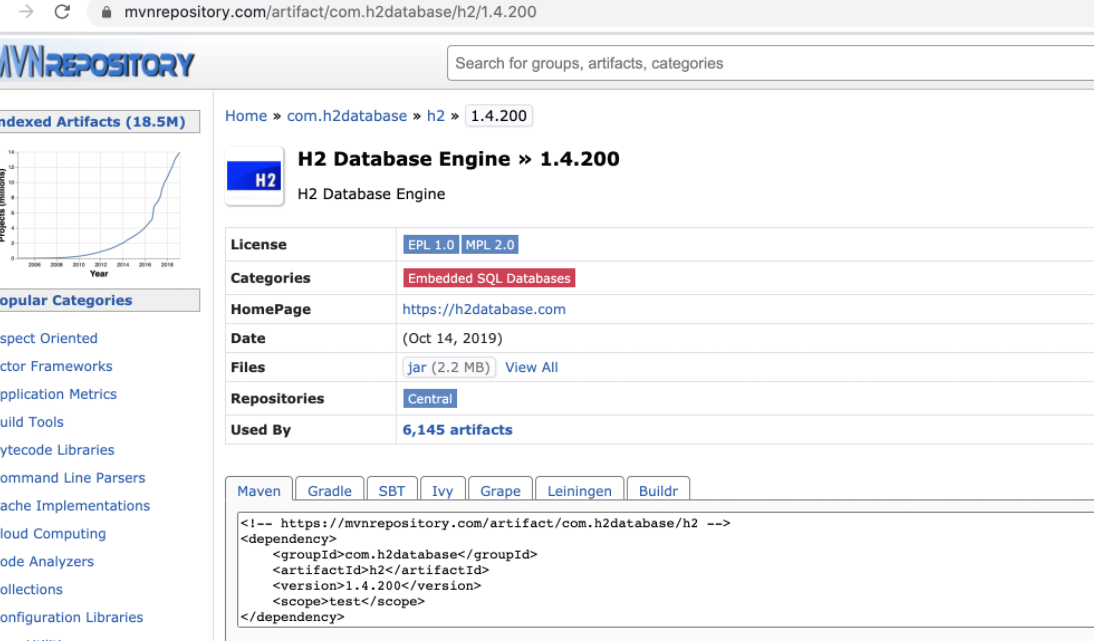Viewport: 1094px width, 641px height.
Task: Click the Maven dependency snippet textarea
Action: coord(666,570)
